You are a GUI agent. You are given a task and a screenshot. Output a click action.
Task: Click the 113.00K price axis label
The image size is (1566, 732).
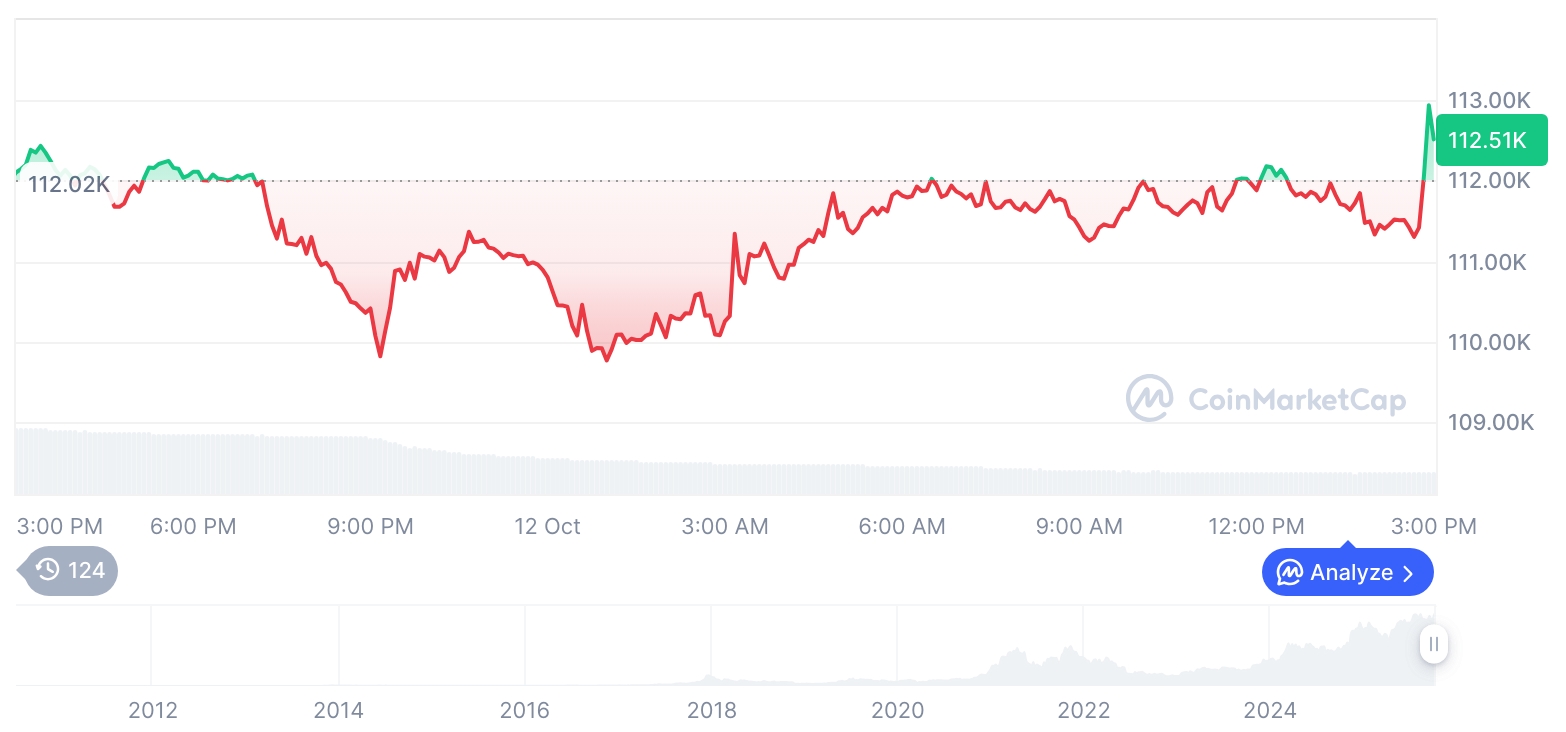pyautogui.click(x=1489, y=100)
